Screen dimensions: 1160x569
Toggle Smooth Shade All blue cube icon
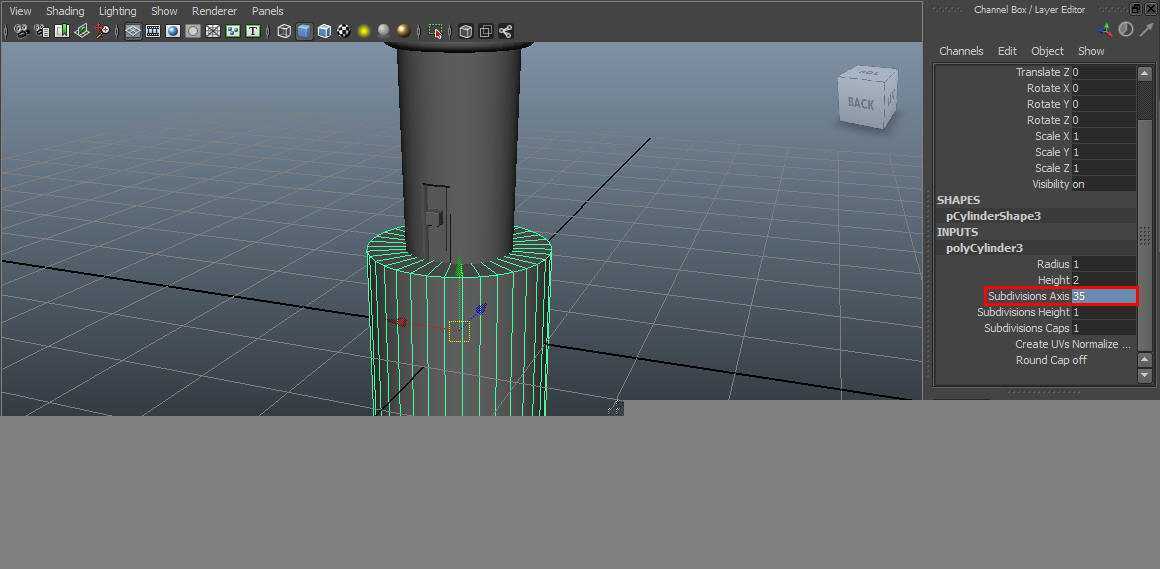[x=304, y=31]
